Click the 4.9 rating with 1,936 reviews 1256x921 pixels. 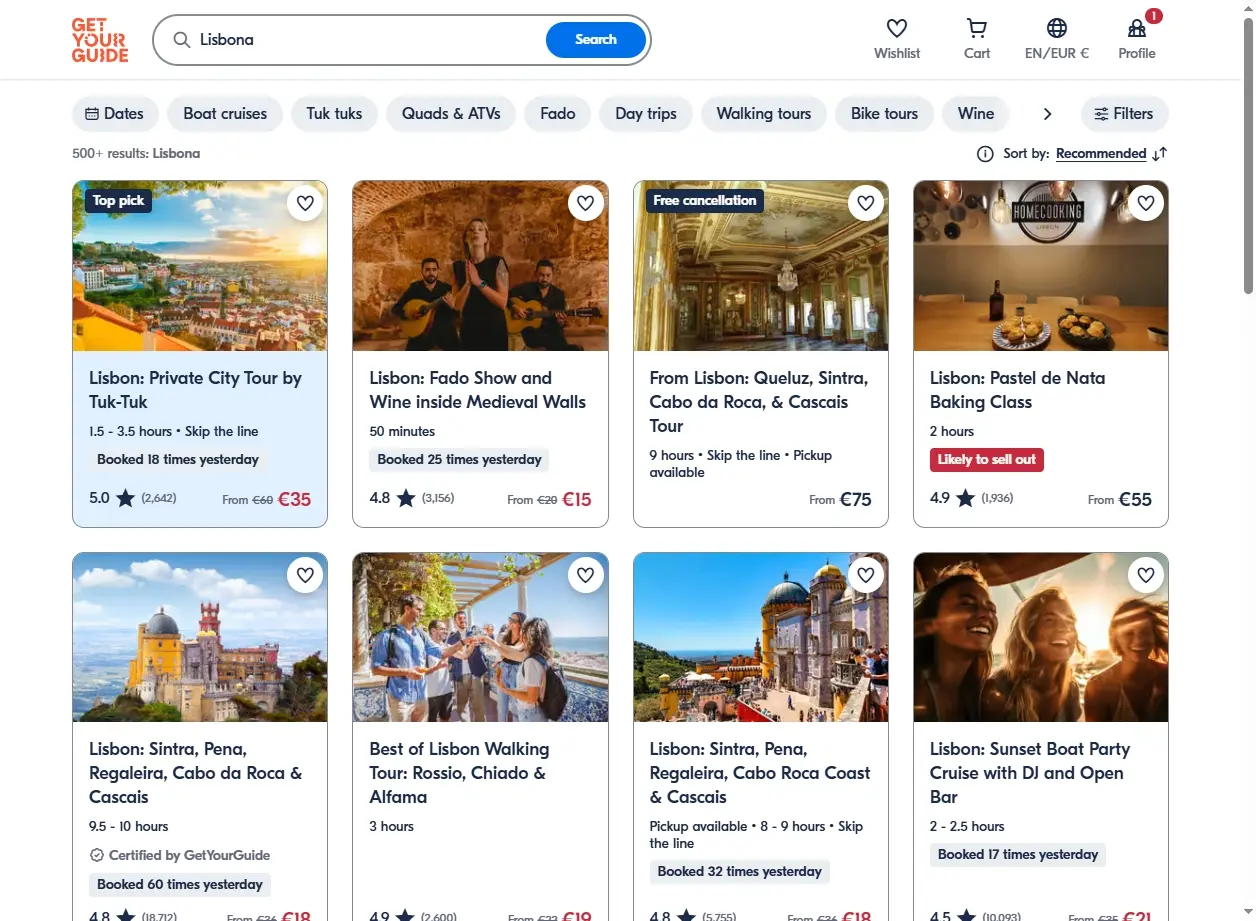(972, 498)
